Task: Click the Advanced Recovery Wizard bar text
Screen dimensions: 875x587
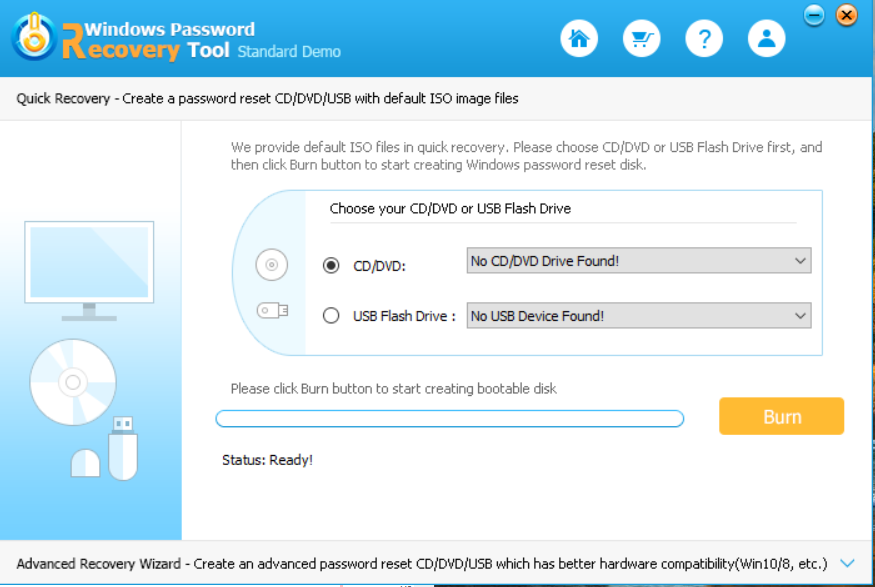Action: 422,564
